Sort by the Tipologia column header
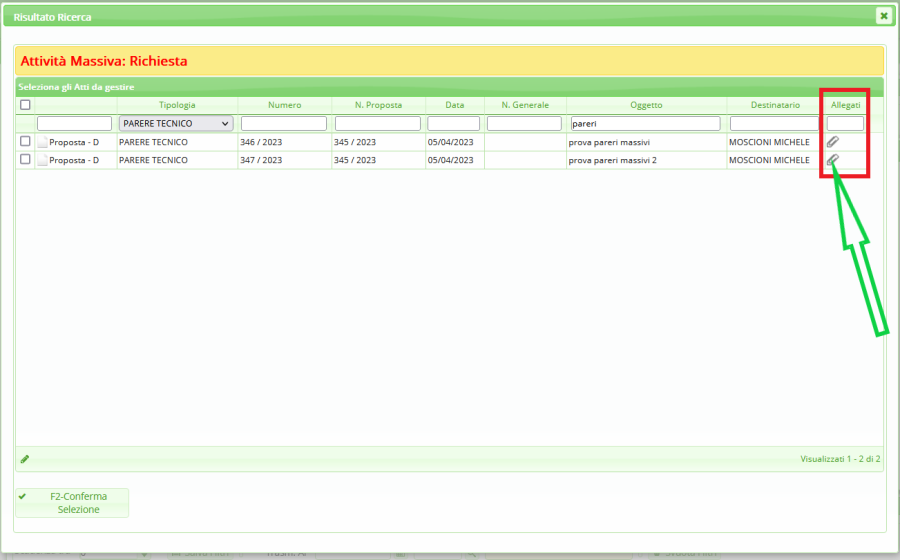Viewport: 900px width, 560px height. pyautogui.click(x=177, y=105)
